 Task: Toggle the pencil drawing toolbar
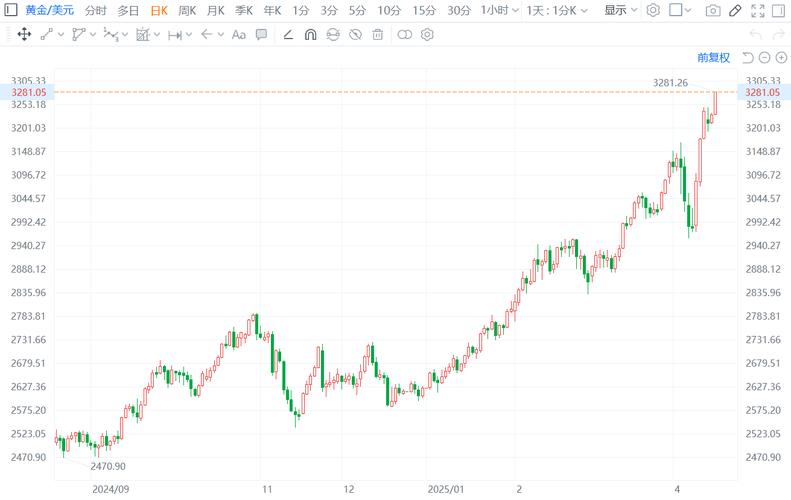coord(735,10)
